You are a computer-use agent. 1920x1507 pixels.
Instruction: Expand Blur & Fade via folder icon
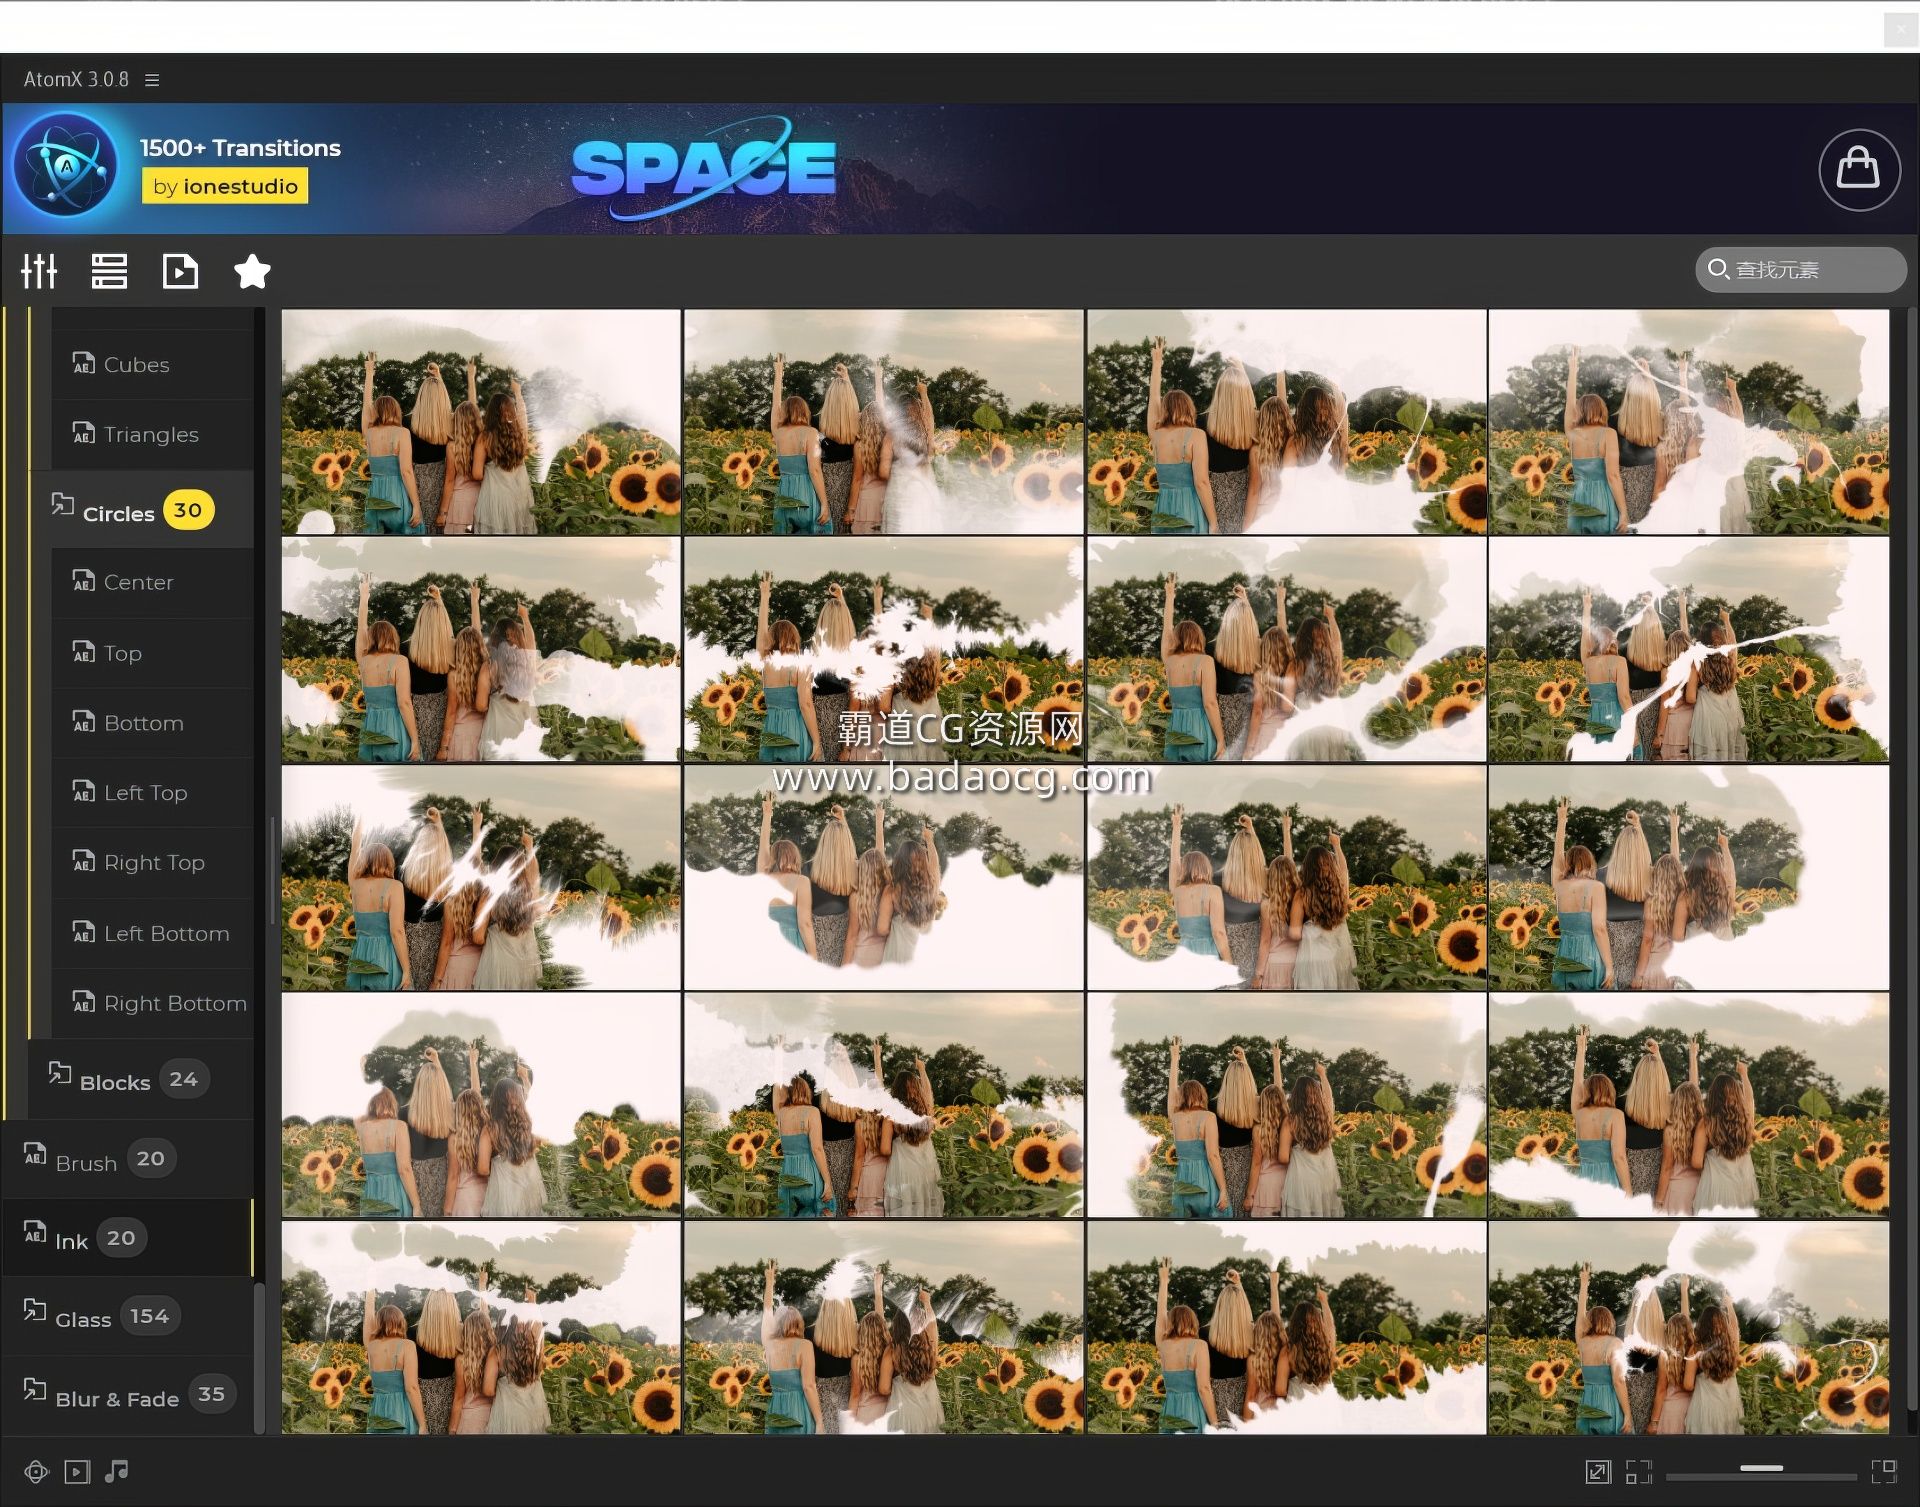pyautogui.click(x=35, y=1389)
